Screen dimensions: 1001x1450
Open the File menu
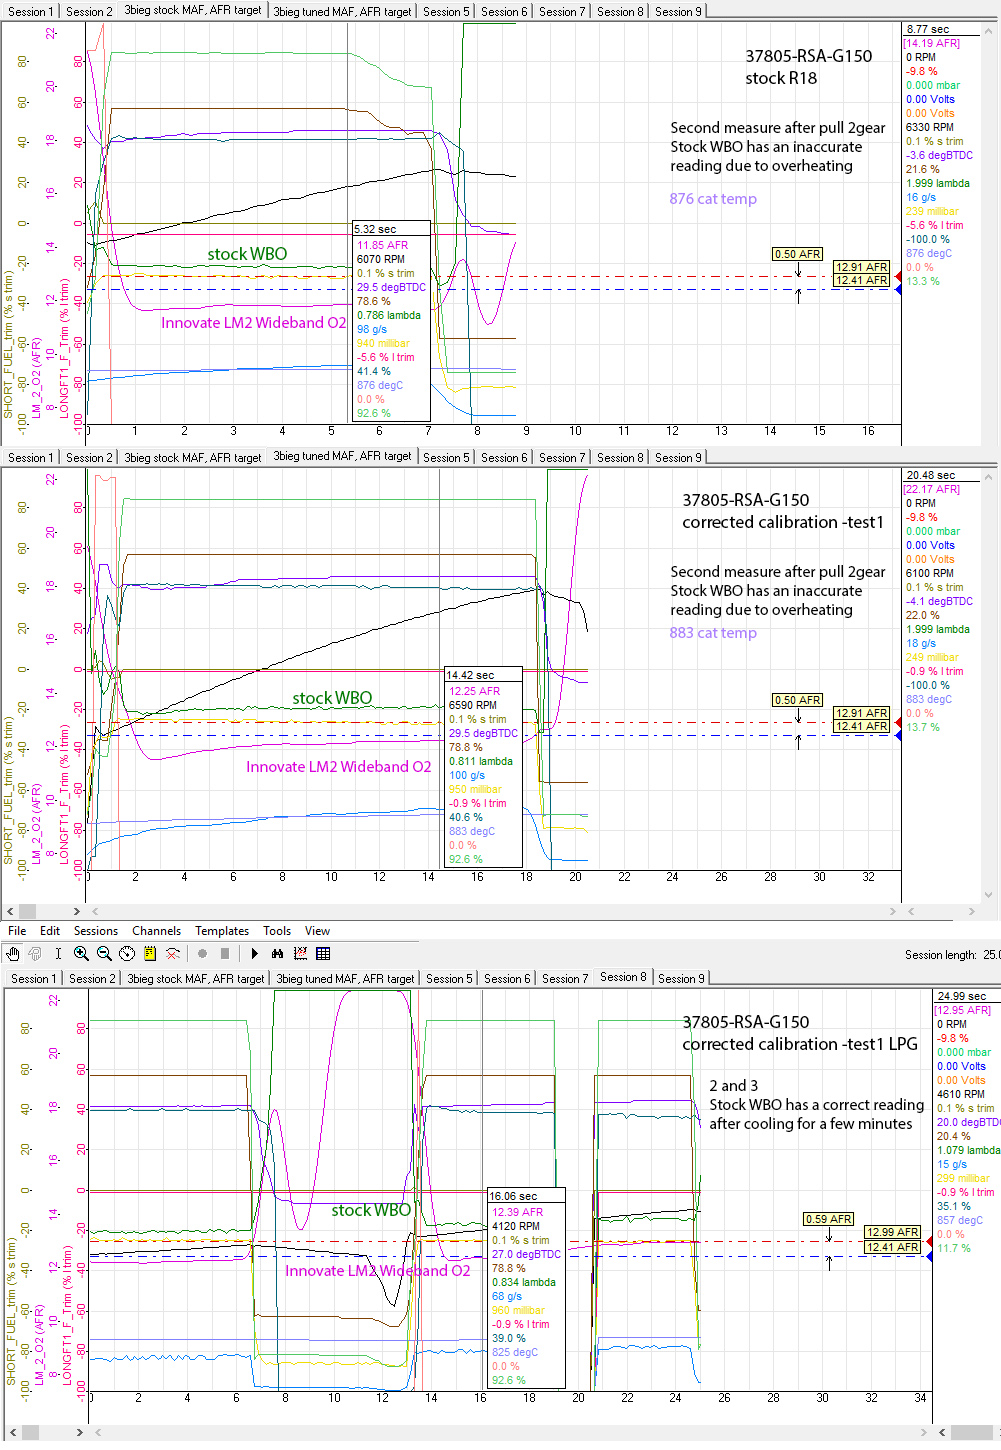[x=17, y=931]
